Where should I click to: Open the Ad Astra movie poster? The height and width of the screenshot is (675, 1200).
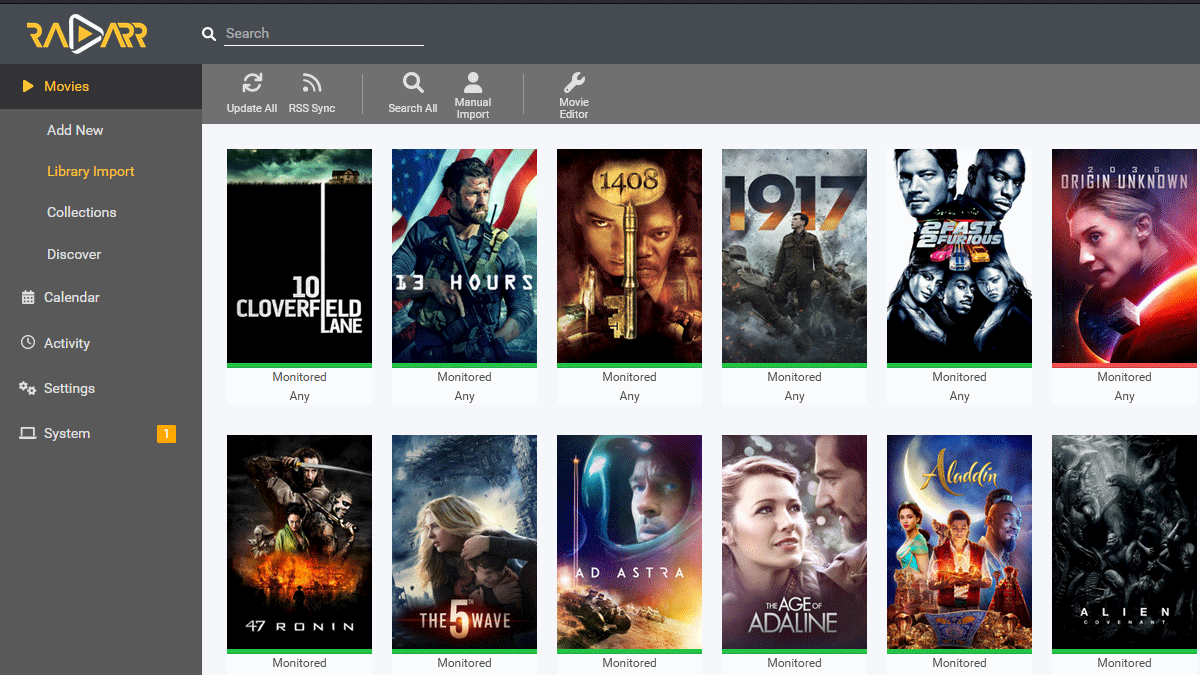[629, 542]
